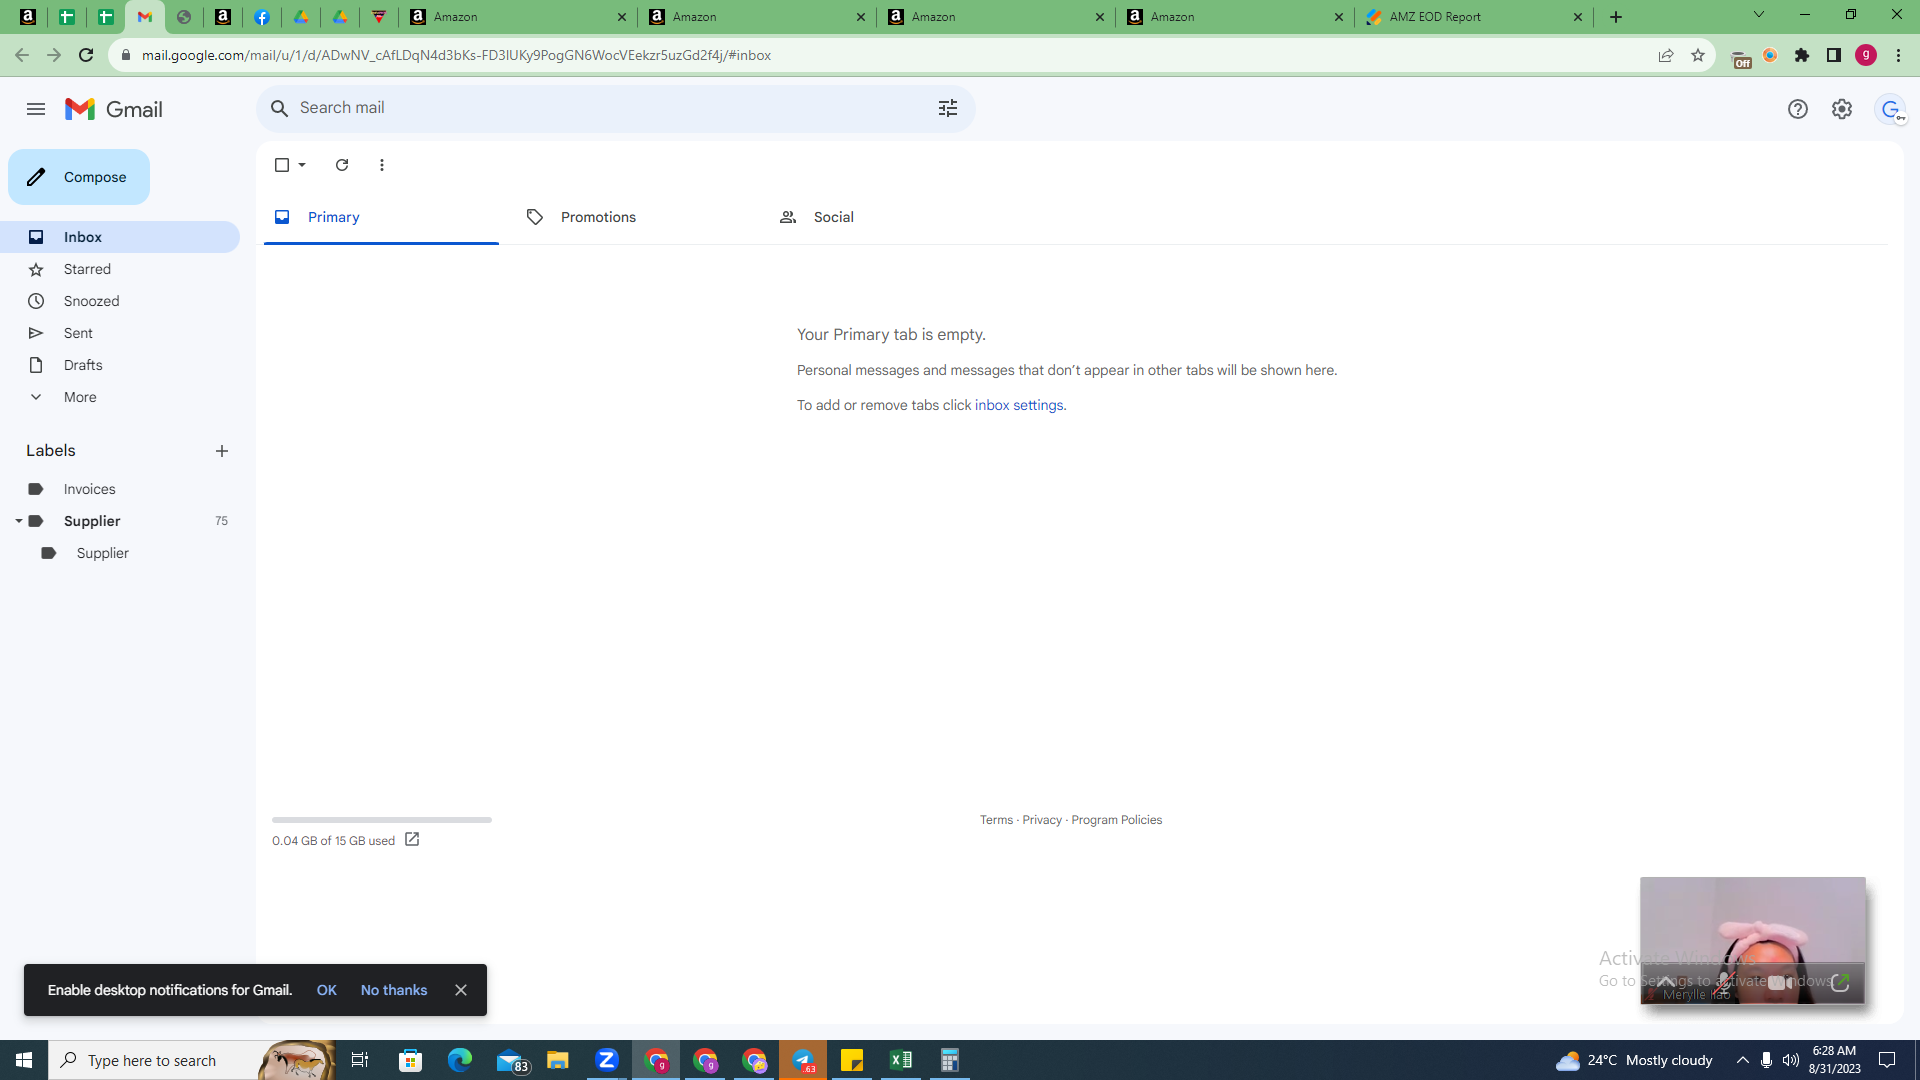Open the Calculator taskbar app
Viewport: 1920px width, 1080px height.
(x=950, y=1060)
